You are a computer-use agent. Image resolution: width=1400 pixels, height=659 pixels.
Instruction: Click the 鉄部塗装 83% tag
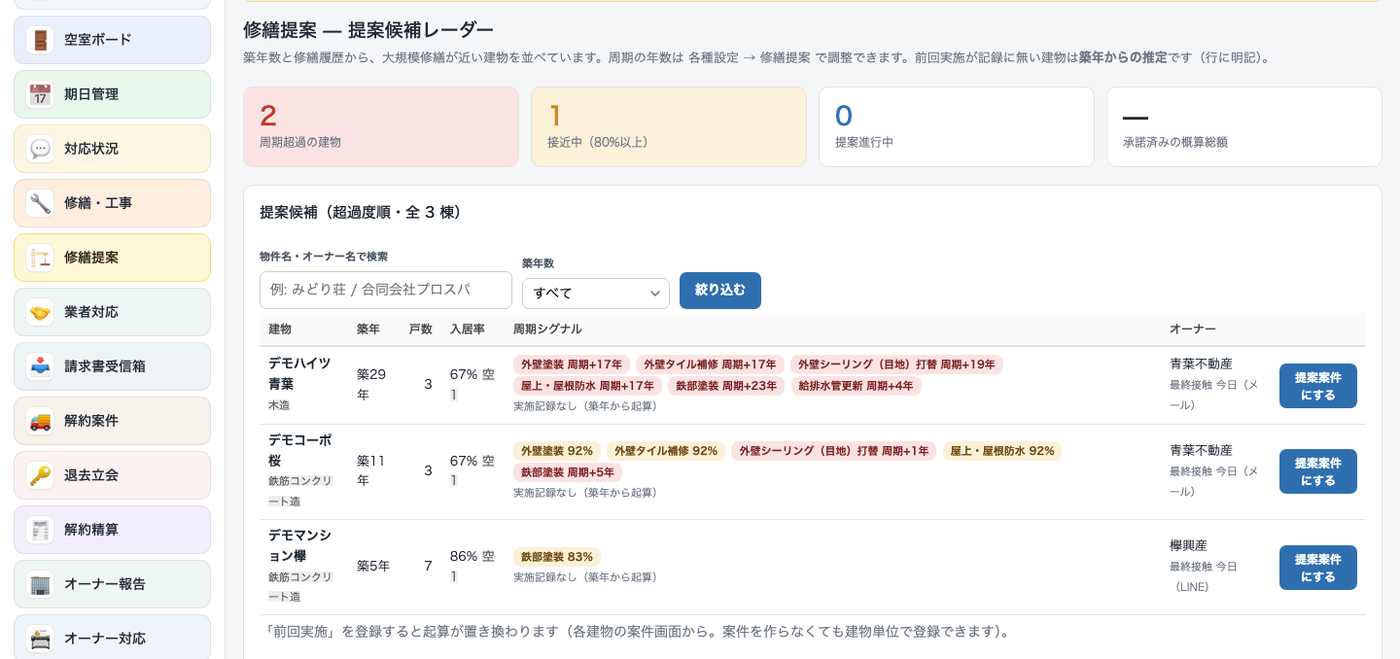tap(557, 557)
